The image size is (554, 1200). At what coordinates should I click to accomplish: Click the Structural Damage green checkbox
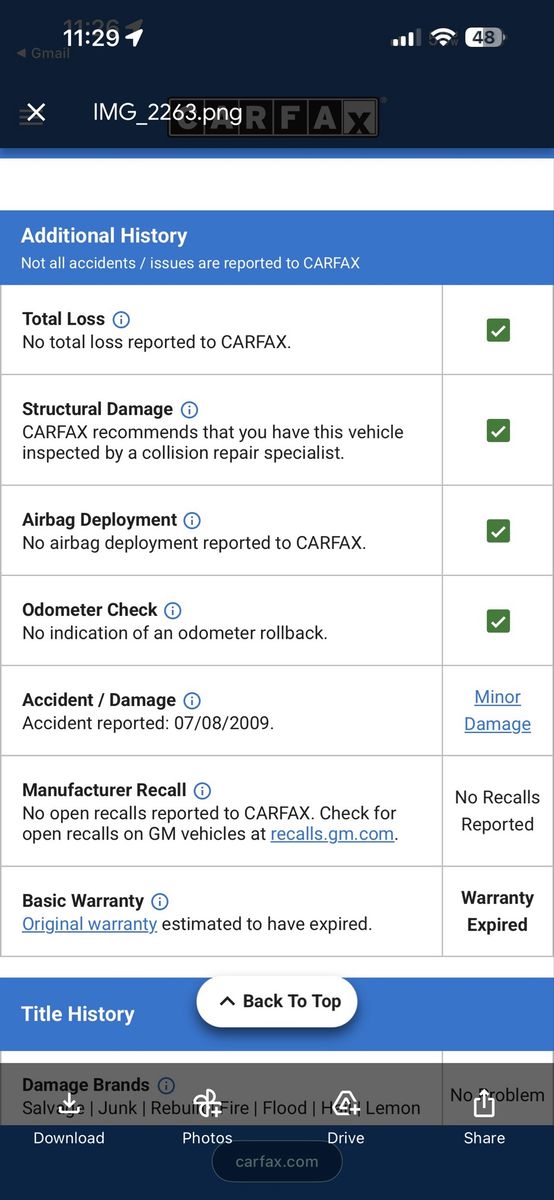(498, 431)
